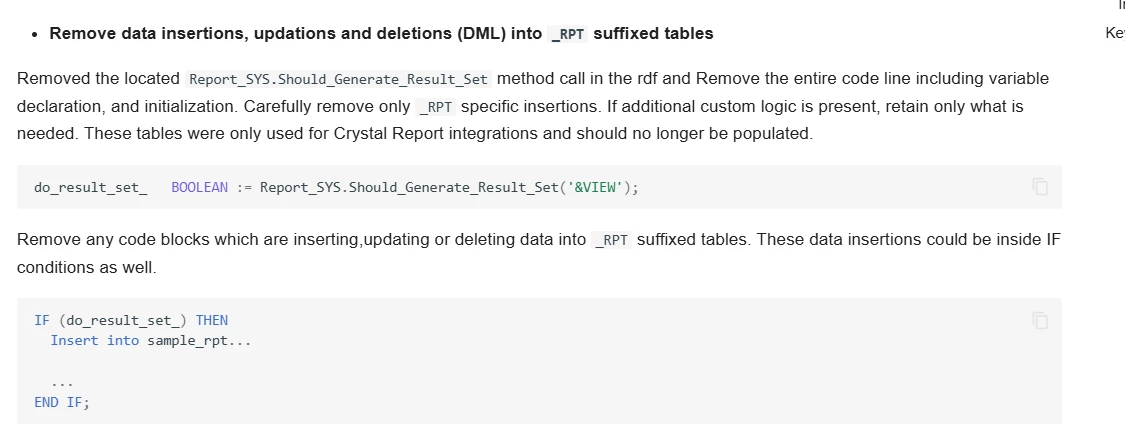
Task: Click the ellipsis line in second code block
Action: (62, 381)
